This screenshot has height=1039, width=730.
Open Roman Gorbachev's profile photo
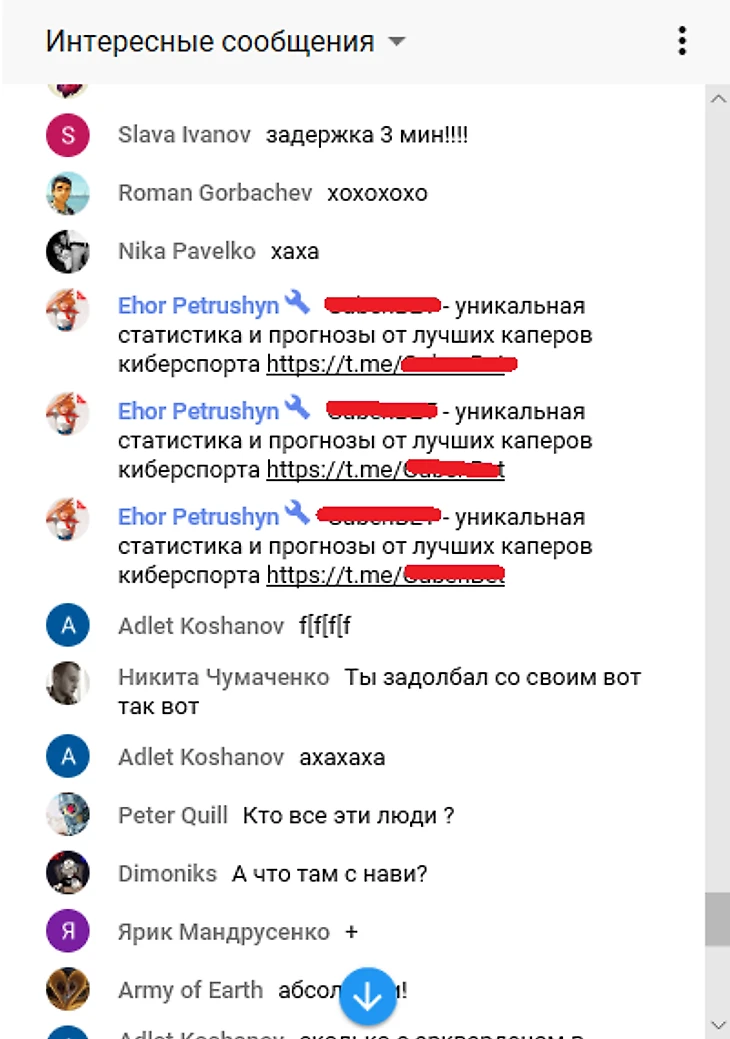coord(68,193)
